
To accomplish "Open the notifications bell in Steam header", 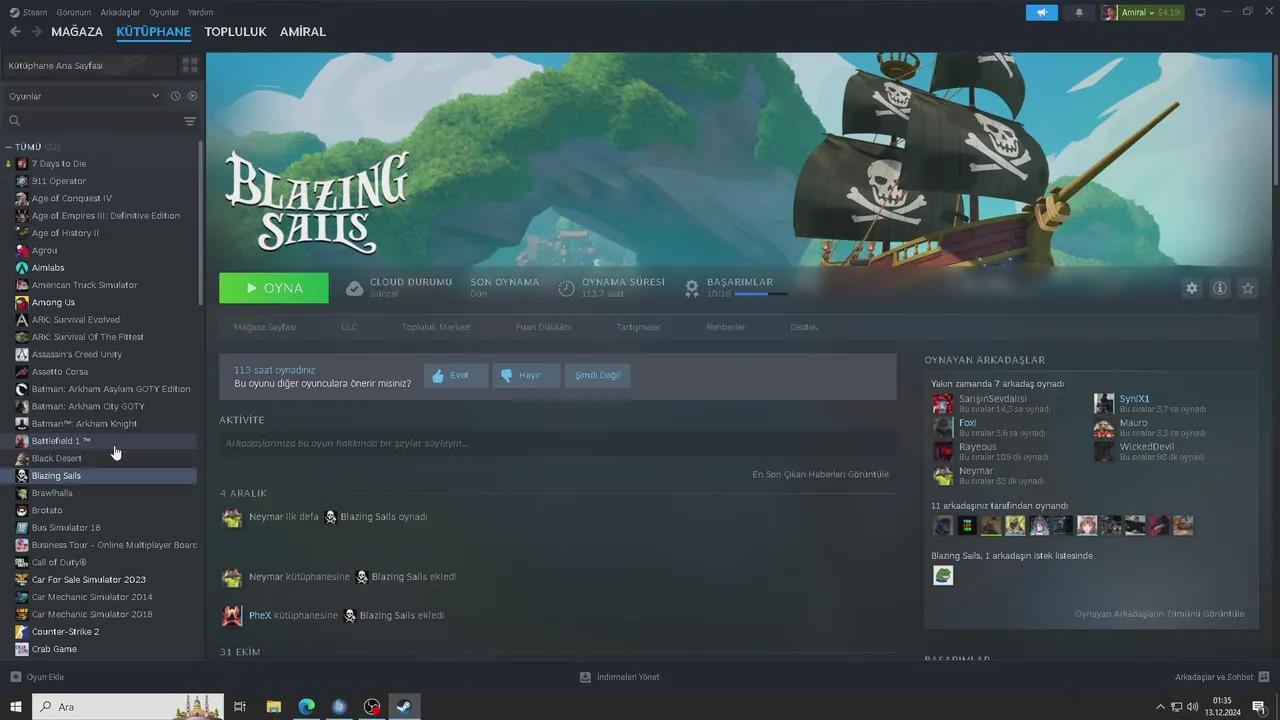I will [x=1079, y=13].
